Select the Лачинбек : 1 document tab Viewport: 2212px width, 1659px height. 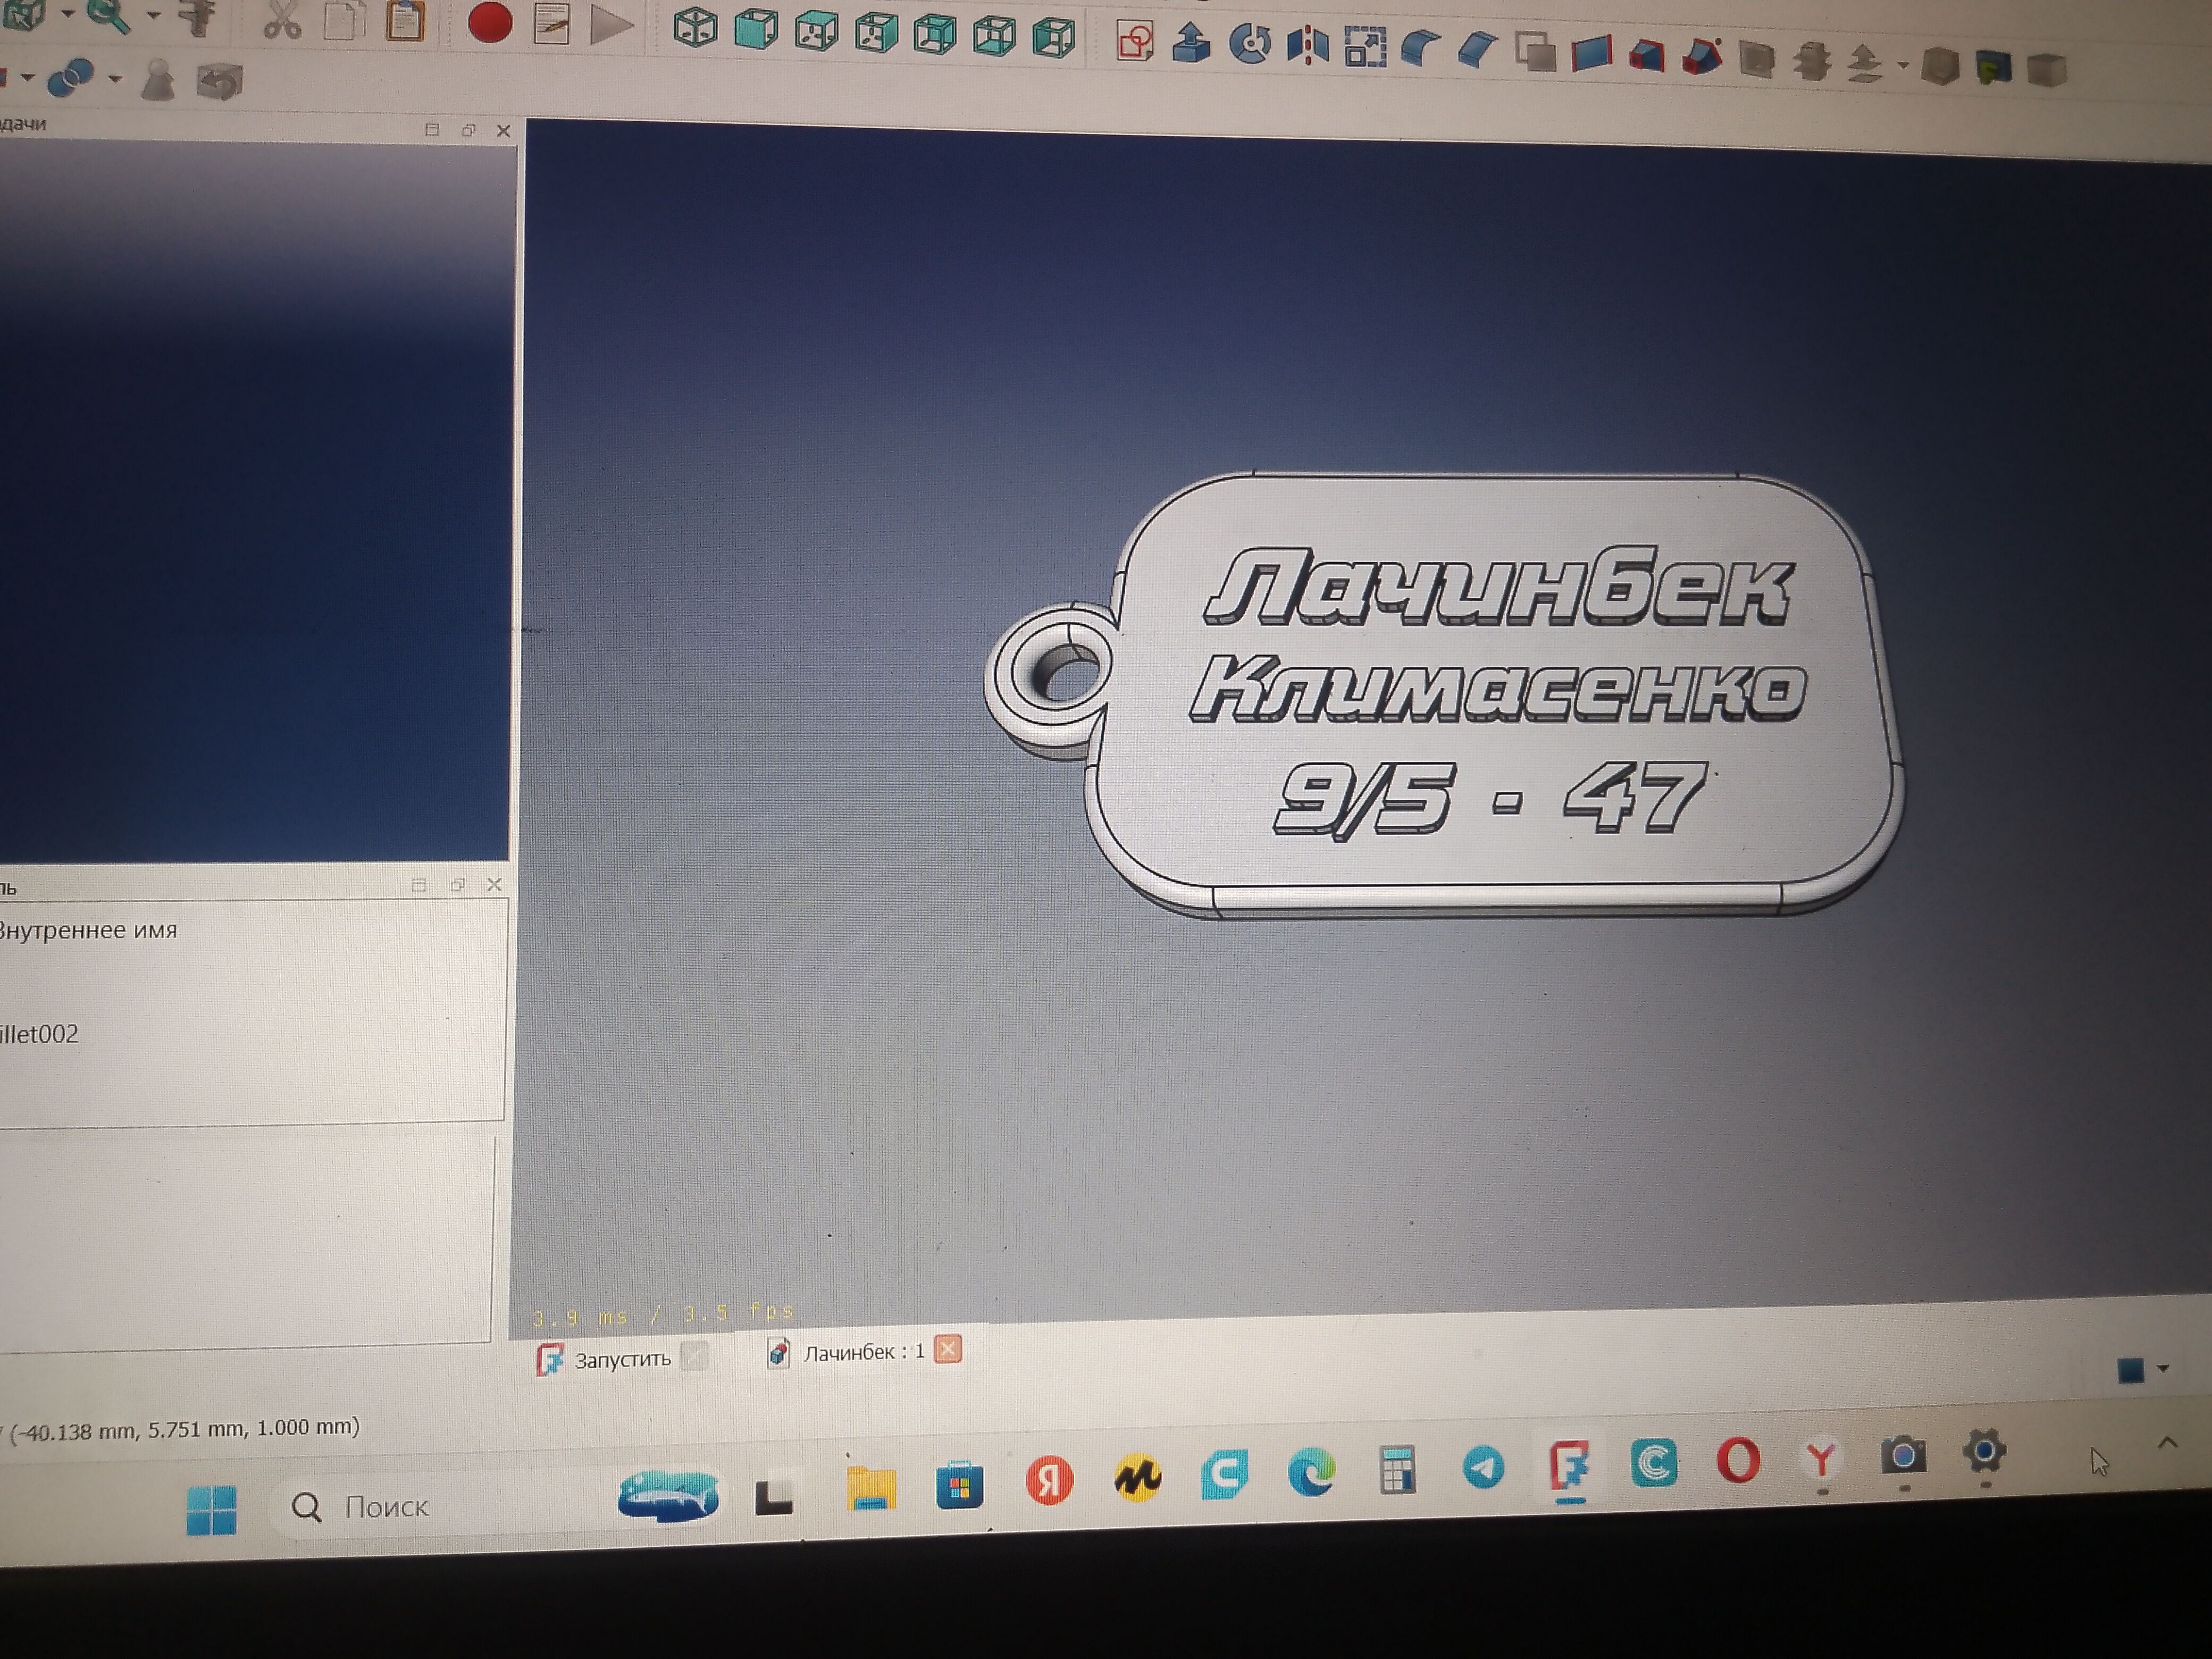point(863,1353)
